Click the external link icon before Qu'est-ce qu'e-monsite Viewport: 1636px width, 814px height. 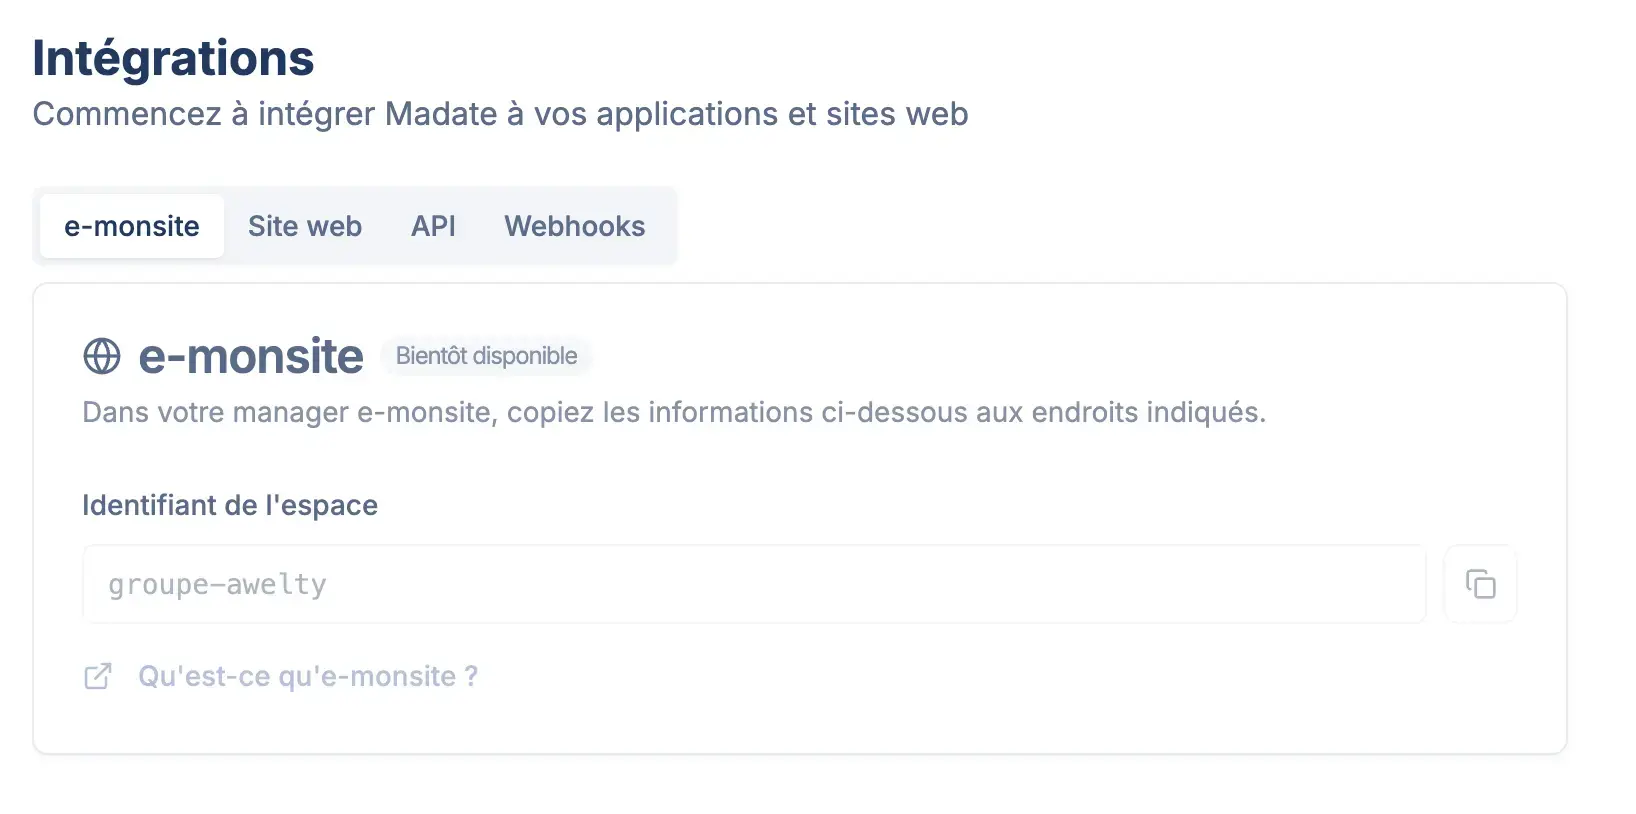[98, 677]
